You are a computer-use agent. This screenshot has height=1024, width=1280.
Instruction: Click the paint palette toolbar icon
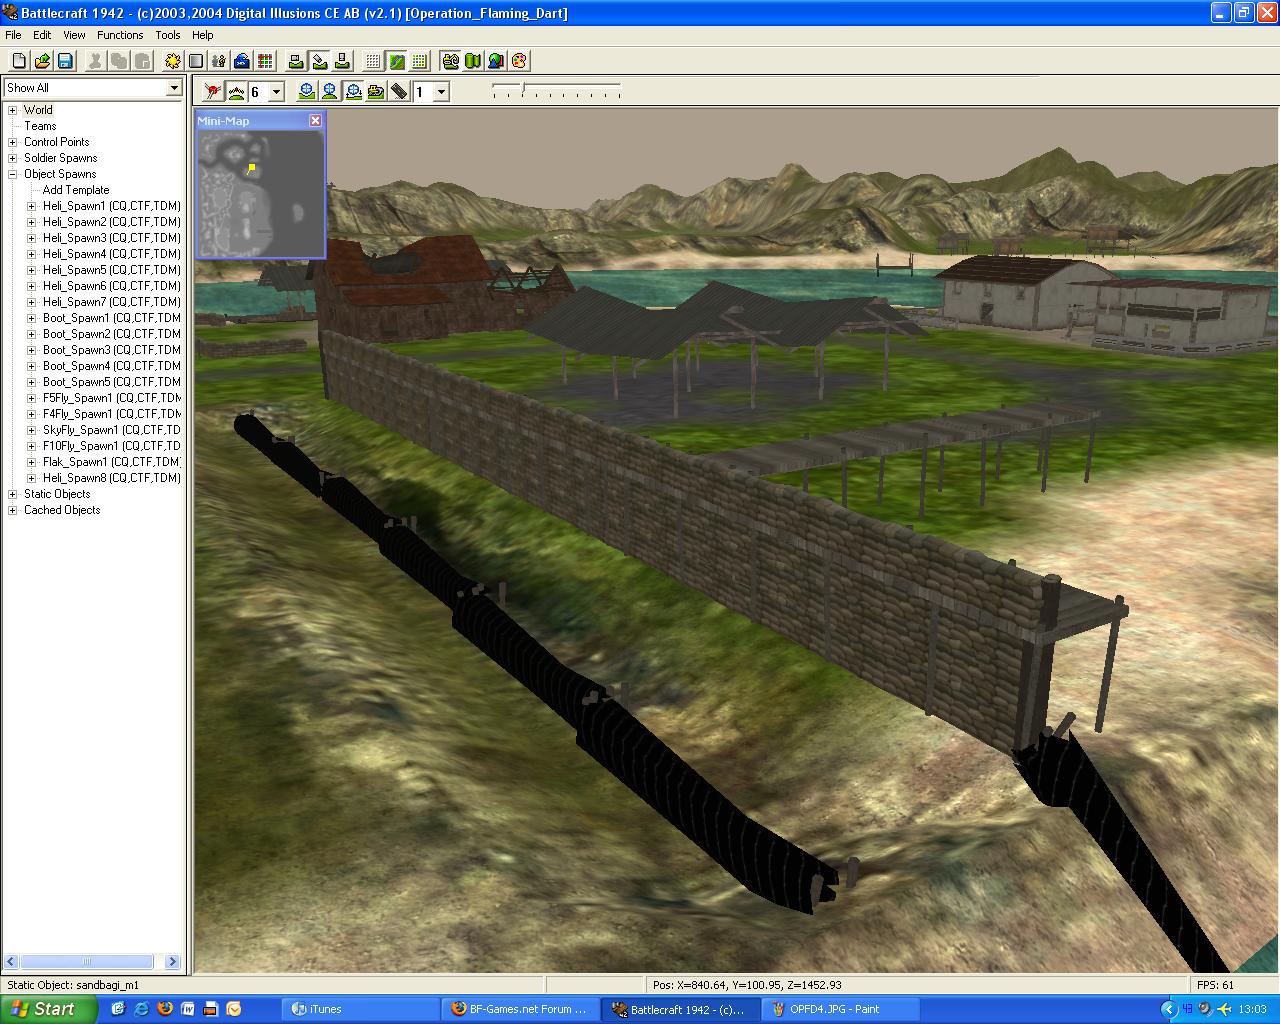(x=519, y=61)
